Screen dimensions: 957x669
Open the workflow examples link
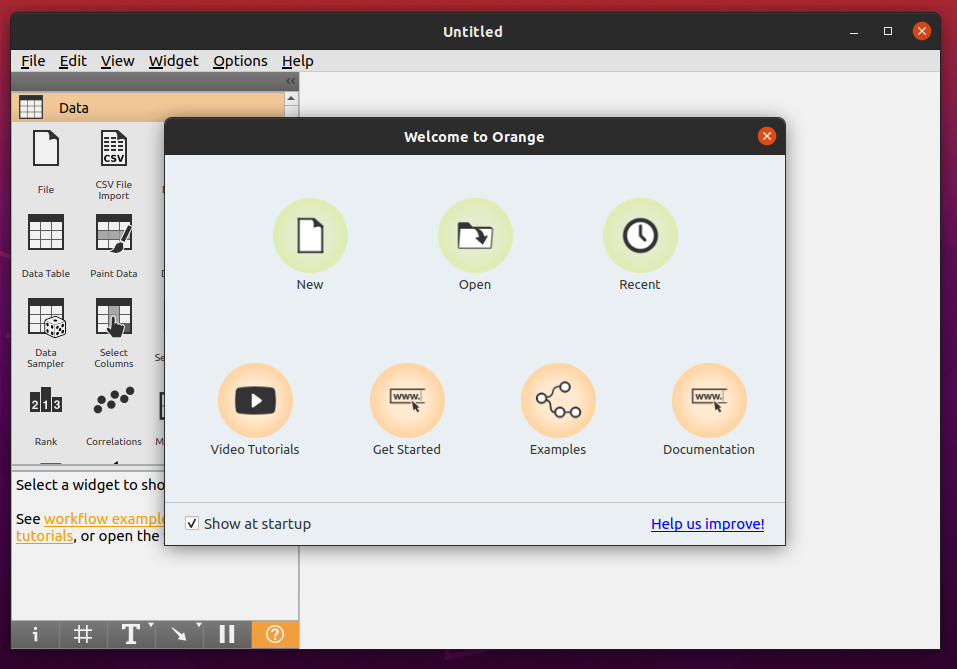[x=104, y=519]
